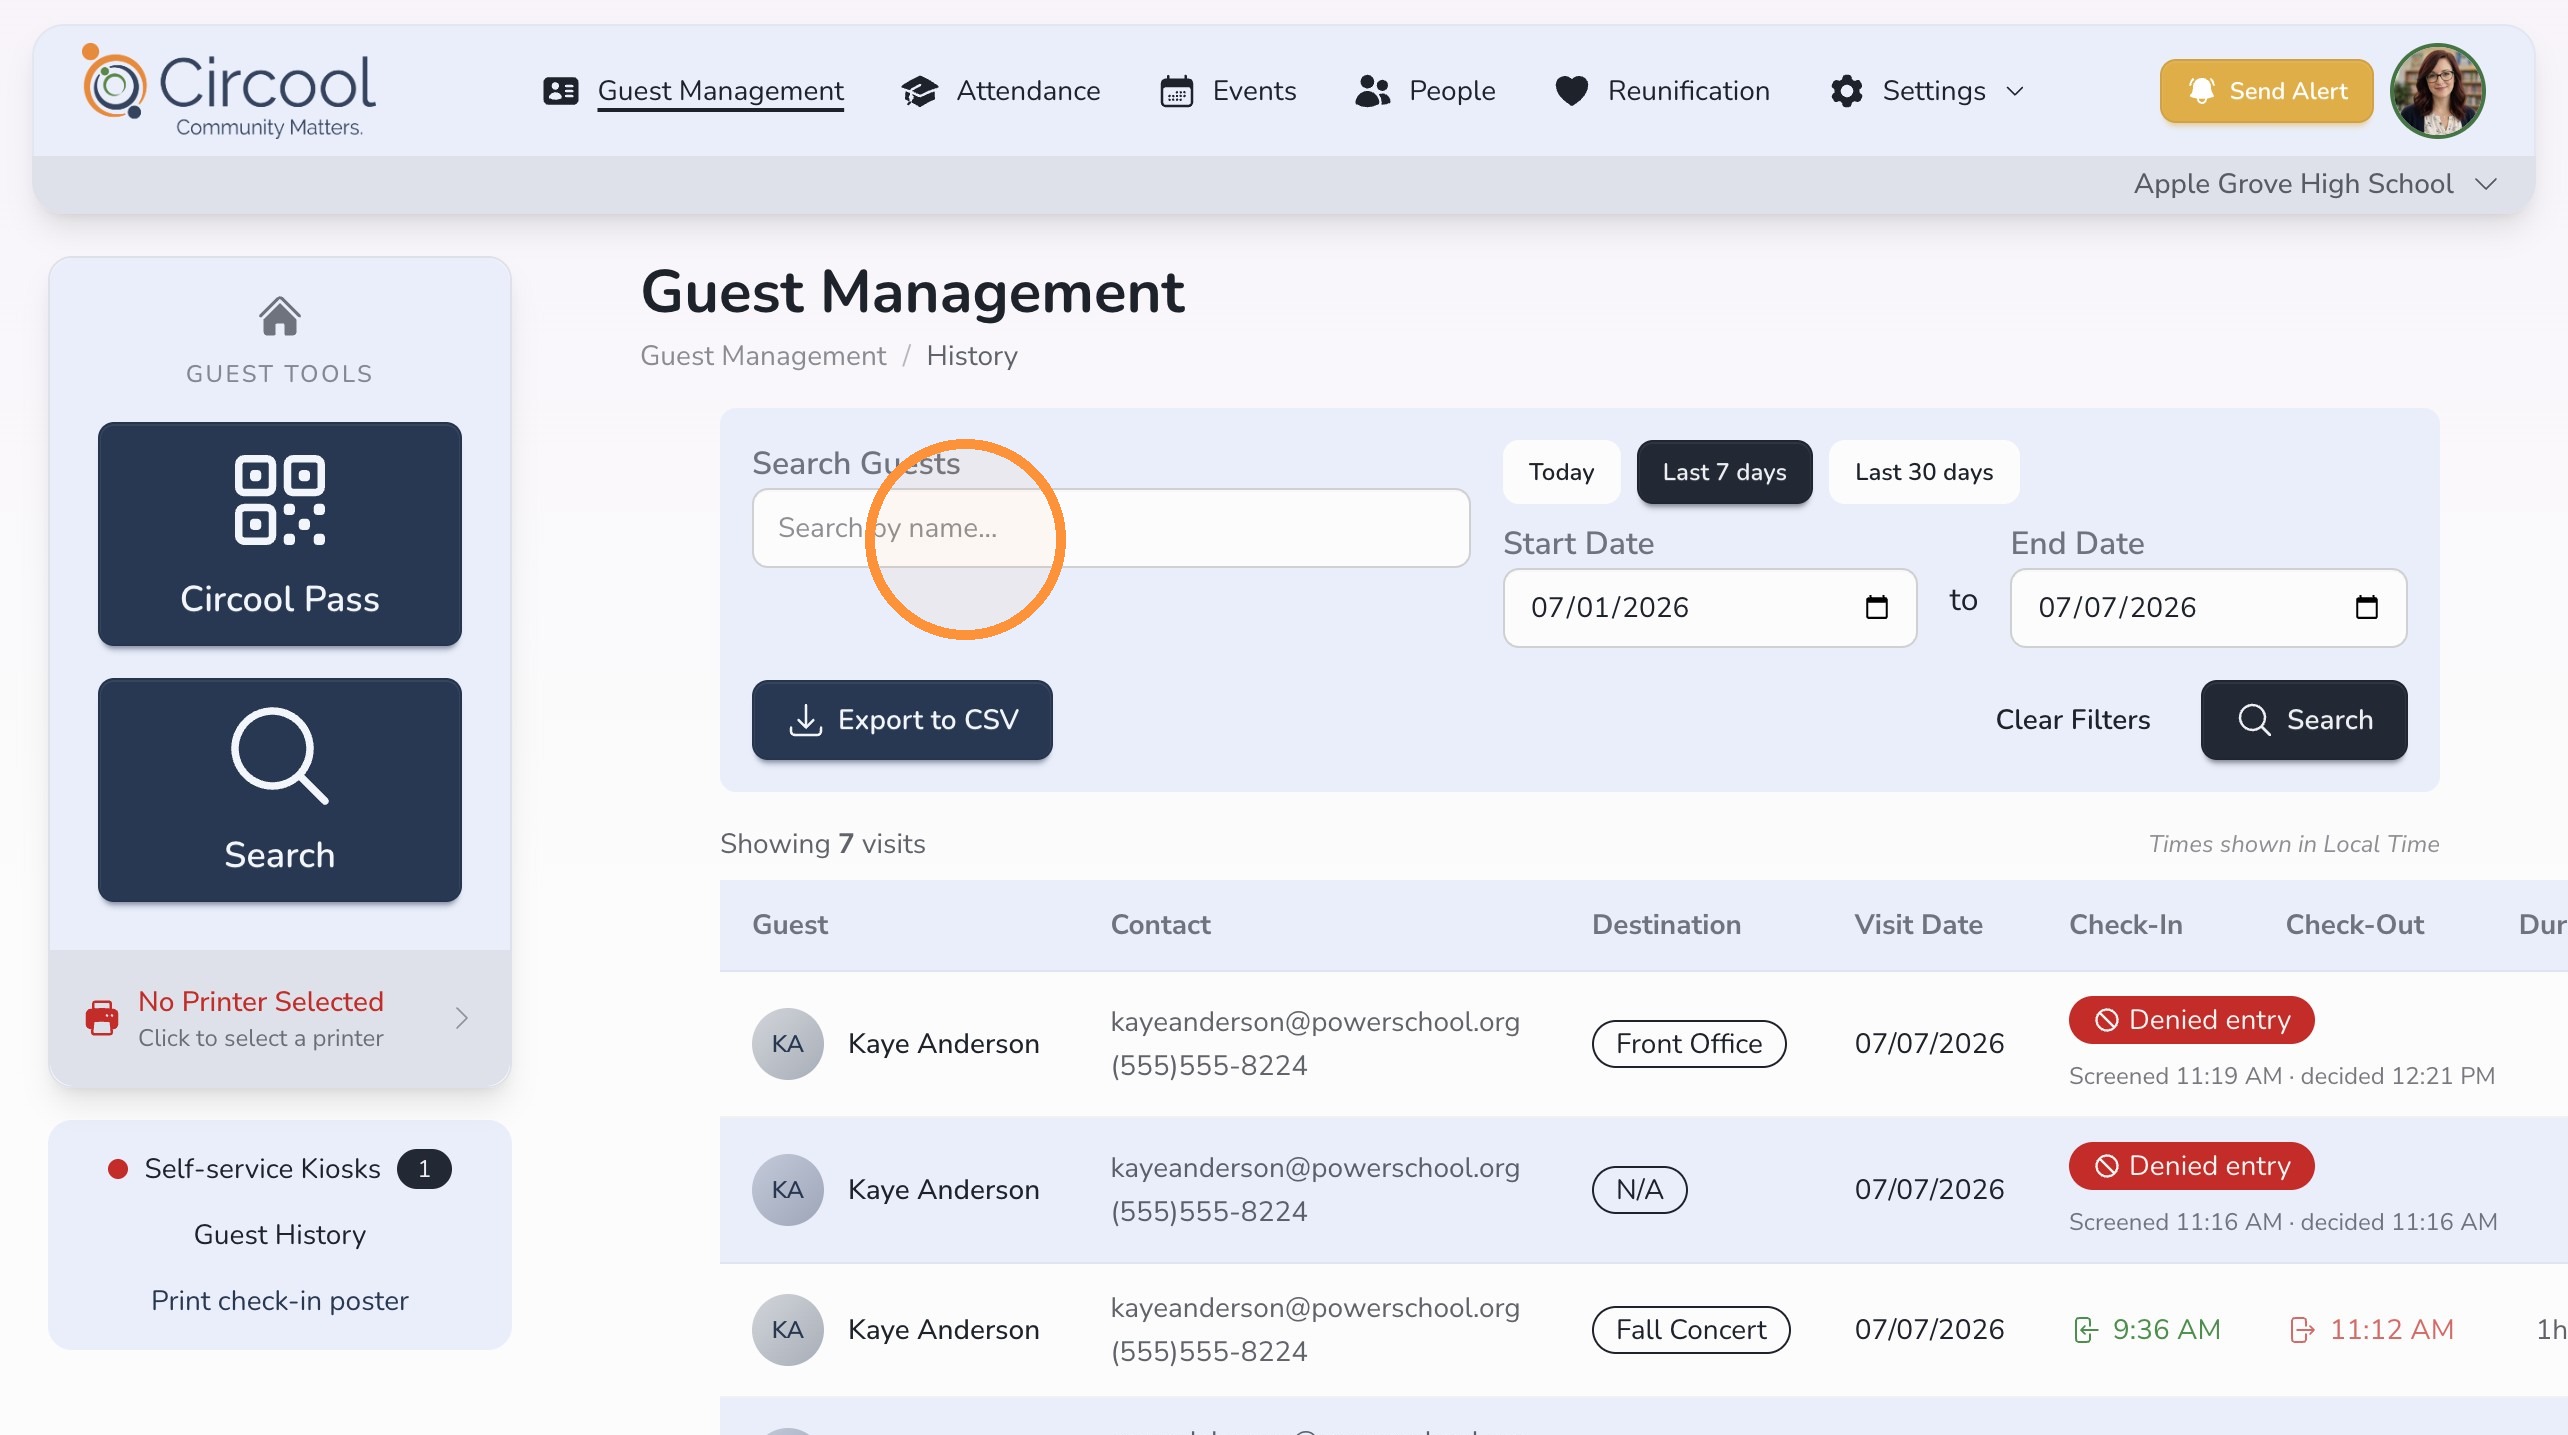
Task: Click the Start Date field 07/01/2026
Action: click(1709, 607)
